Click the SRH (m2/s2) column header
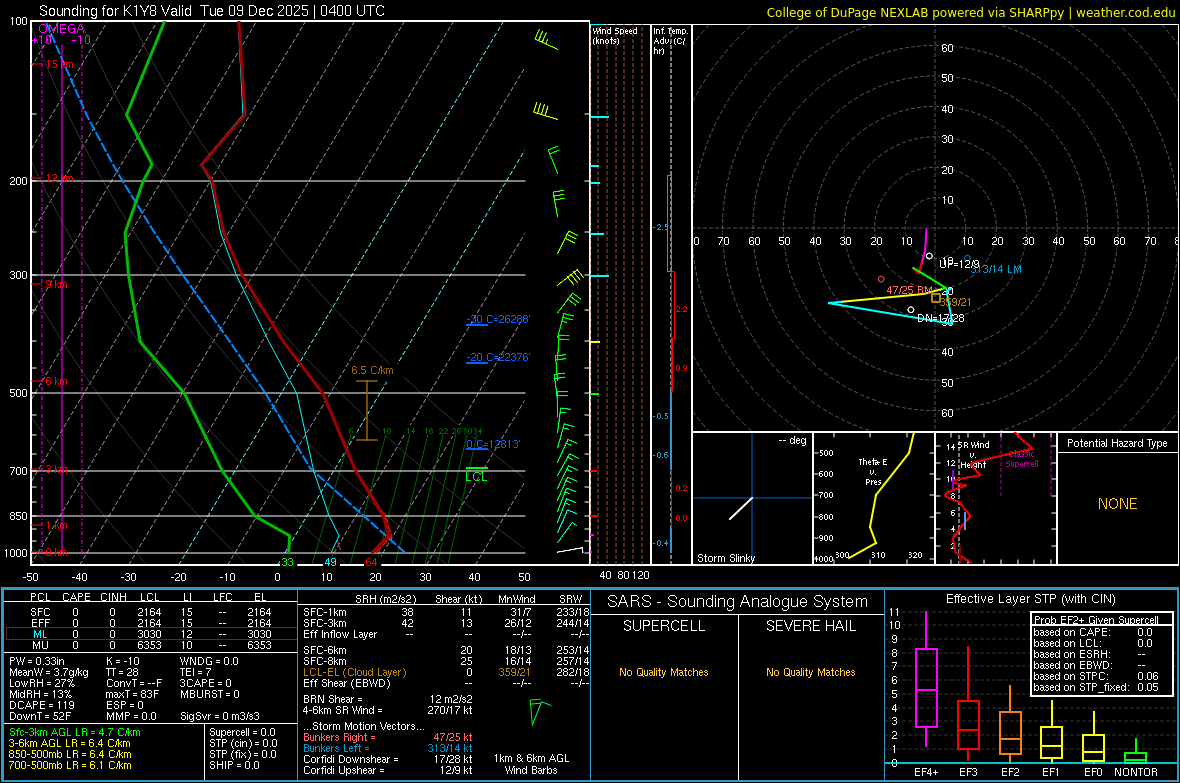This screenshot has width=1180, height=783. [385, 599]
